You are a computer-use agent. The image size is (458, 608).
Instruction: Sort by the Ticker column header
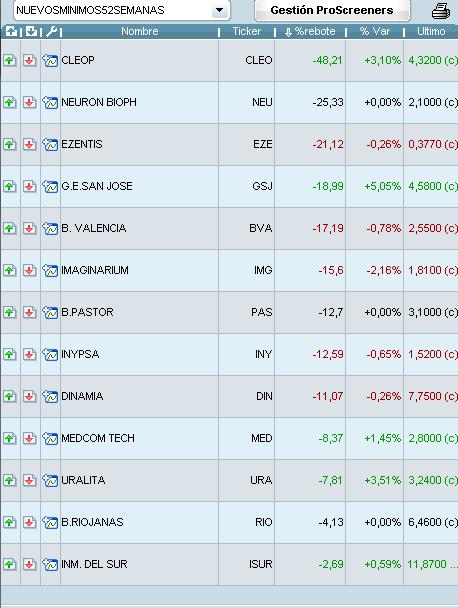247,31
